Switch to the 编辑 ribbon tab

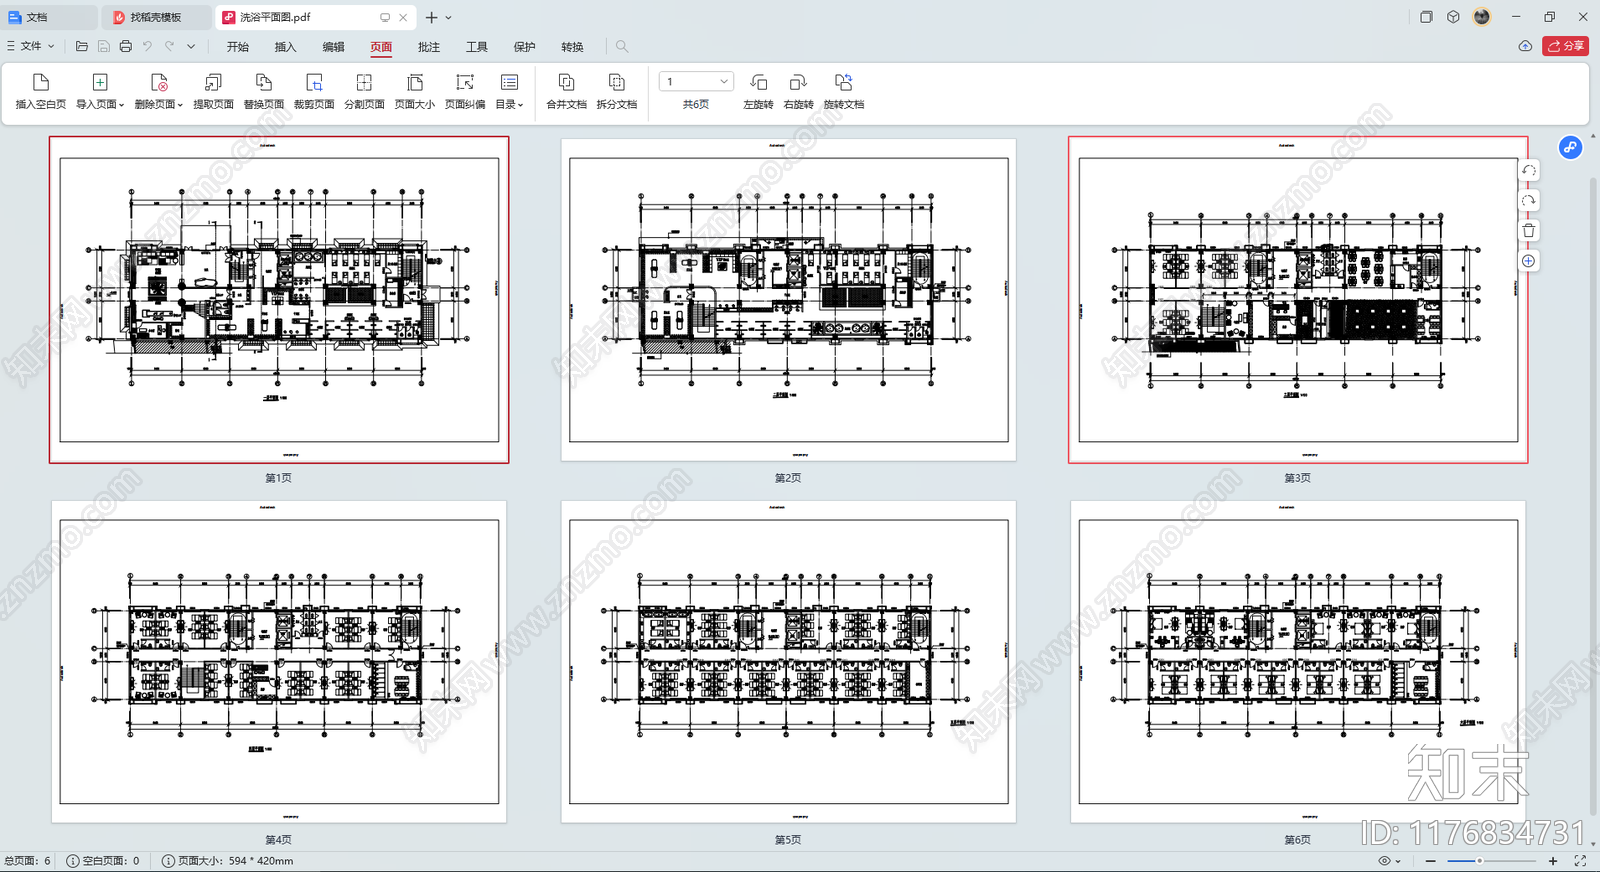(333, 47)
